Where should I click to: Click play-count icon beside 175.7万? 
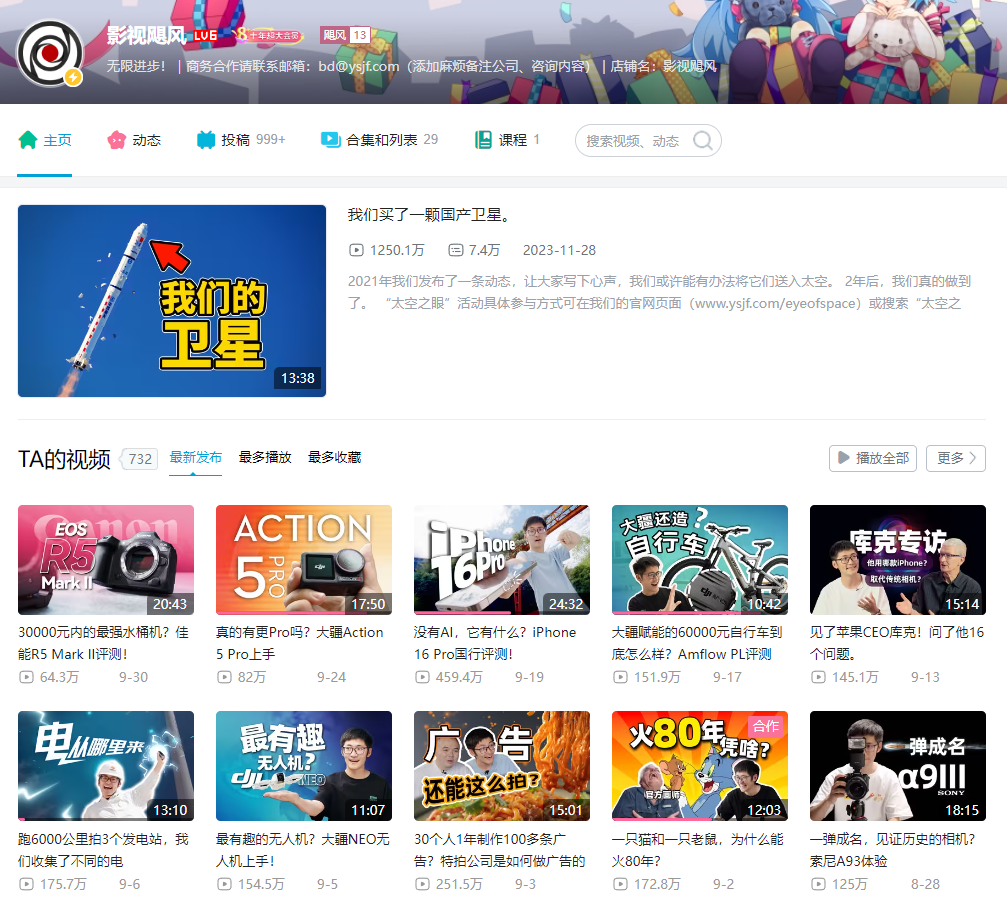click(26, 884)
